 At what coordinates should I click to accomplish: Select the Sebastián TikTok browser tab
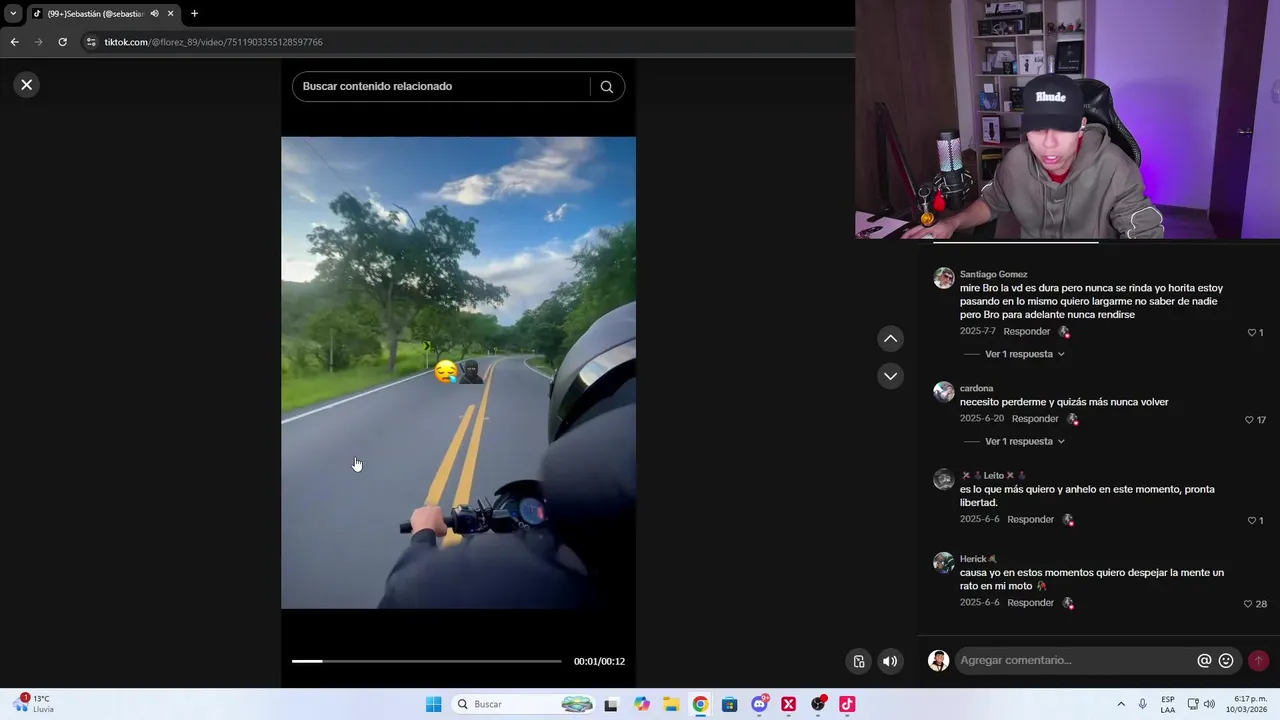(95, 14)
